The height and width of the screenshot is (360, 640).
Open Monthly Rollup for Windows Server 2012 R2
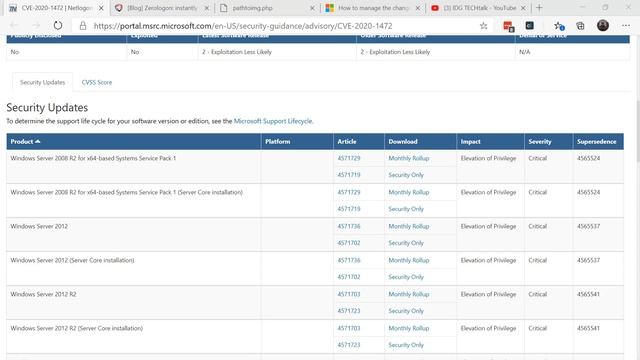409,294
